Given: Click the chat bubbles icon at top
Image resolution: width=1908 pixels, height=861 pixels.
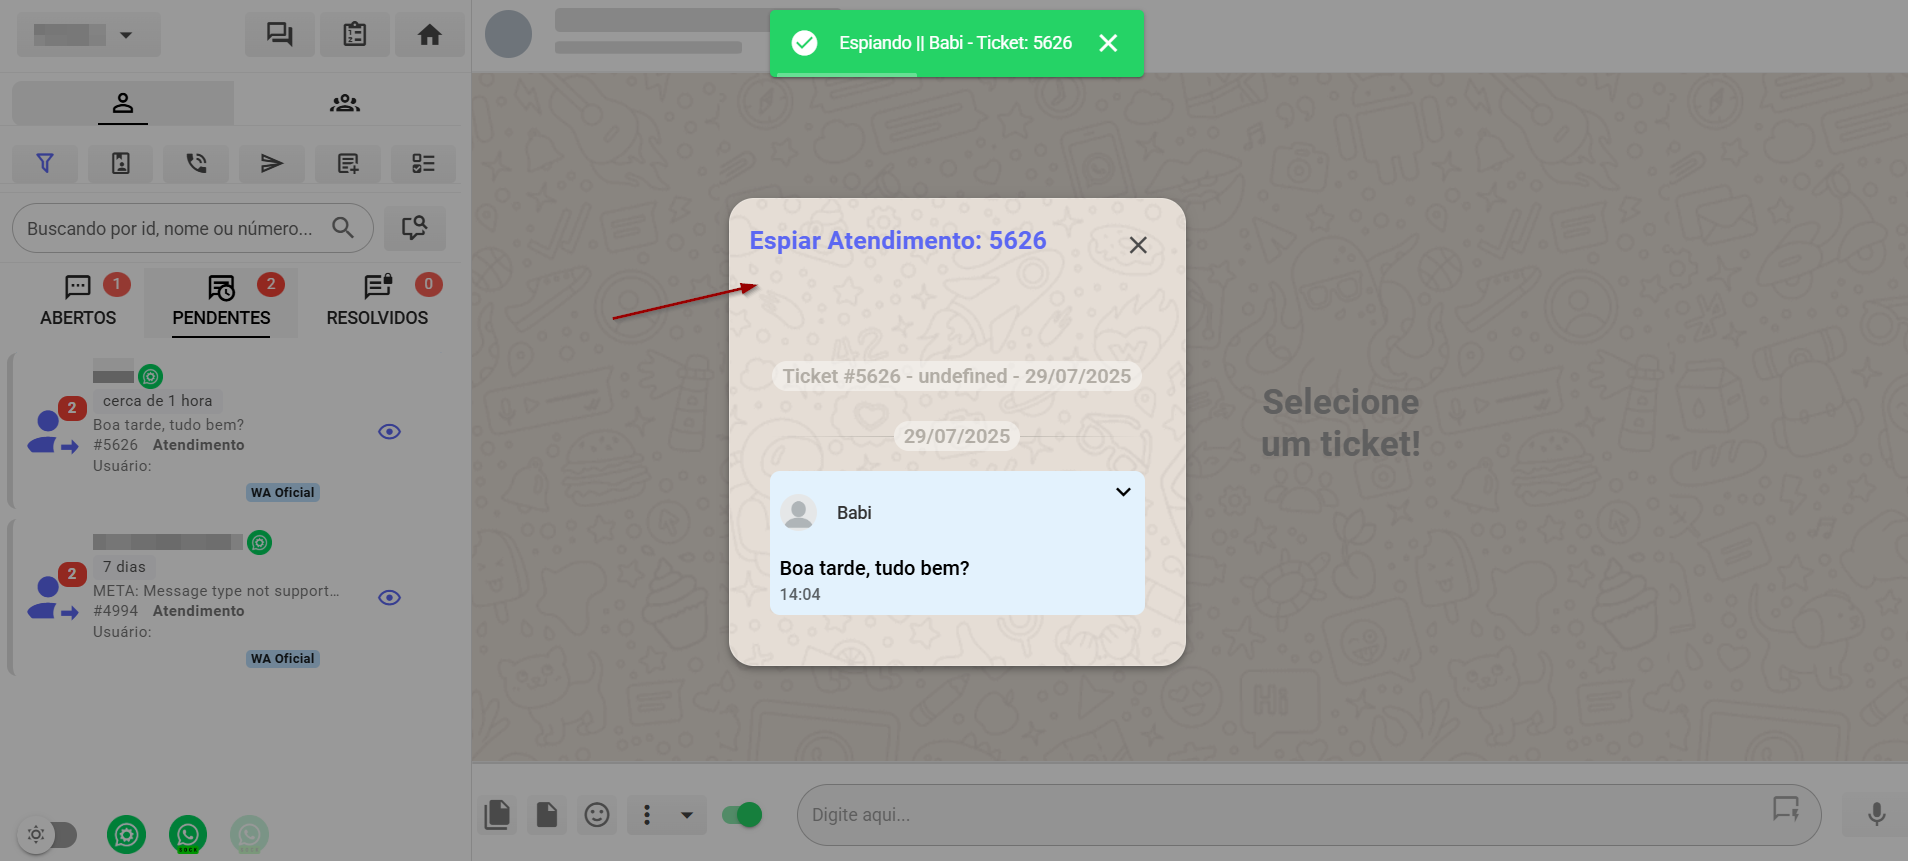Looking at the screenshot, I should click(280, 35).
